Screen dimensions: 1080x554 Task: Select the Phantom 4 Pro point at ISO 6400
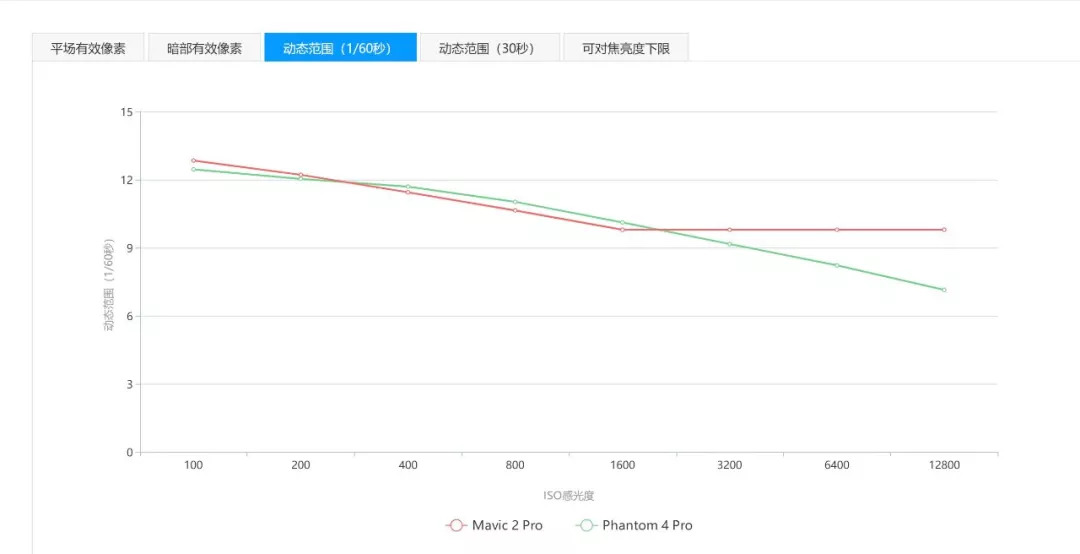click(x=837, y=265)
